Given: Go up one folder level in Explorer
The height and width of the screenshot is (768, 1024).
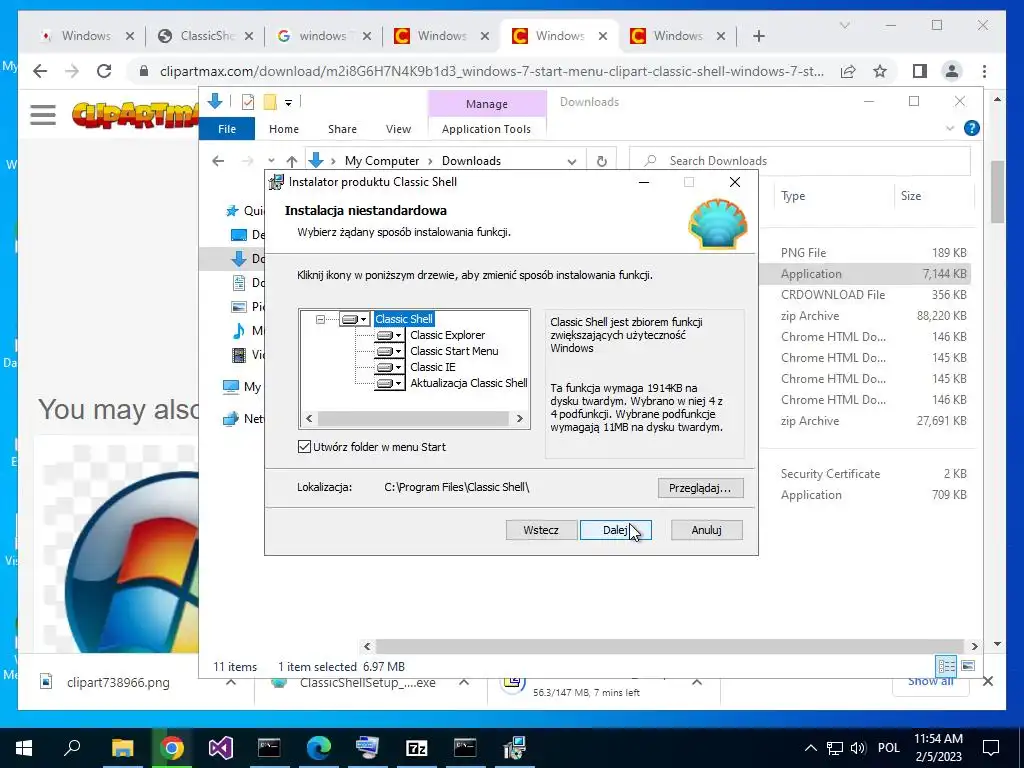Looking at the screenshot, I should pos(292,161).
